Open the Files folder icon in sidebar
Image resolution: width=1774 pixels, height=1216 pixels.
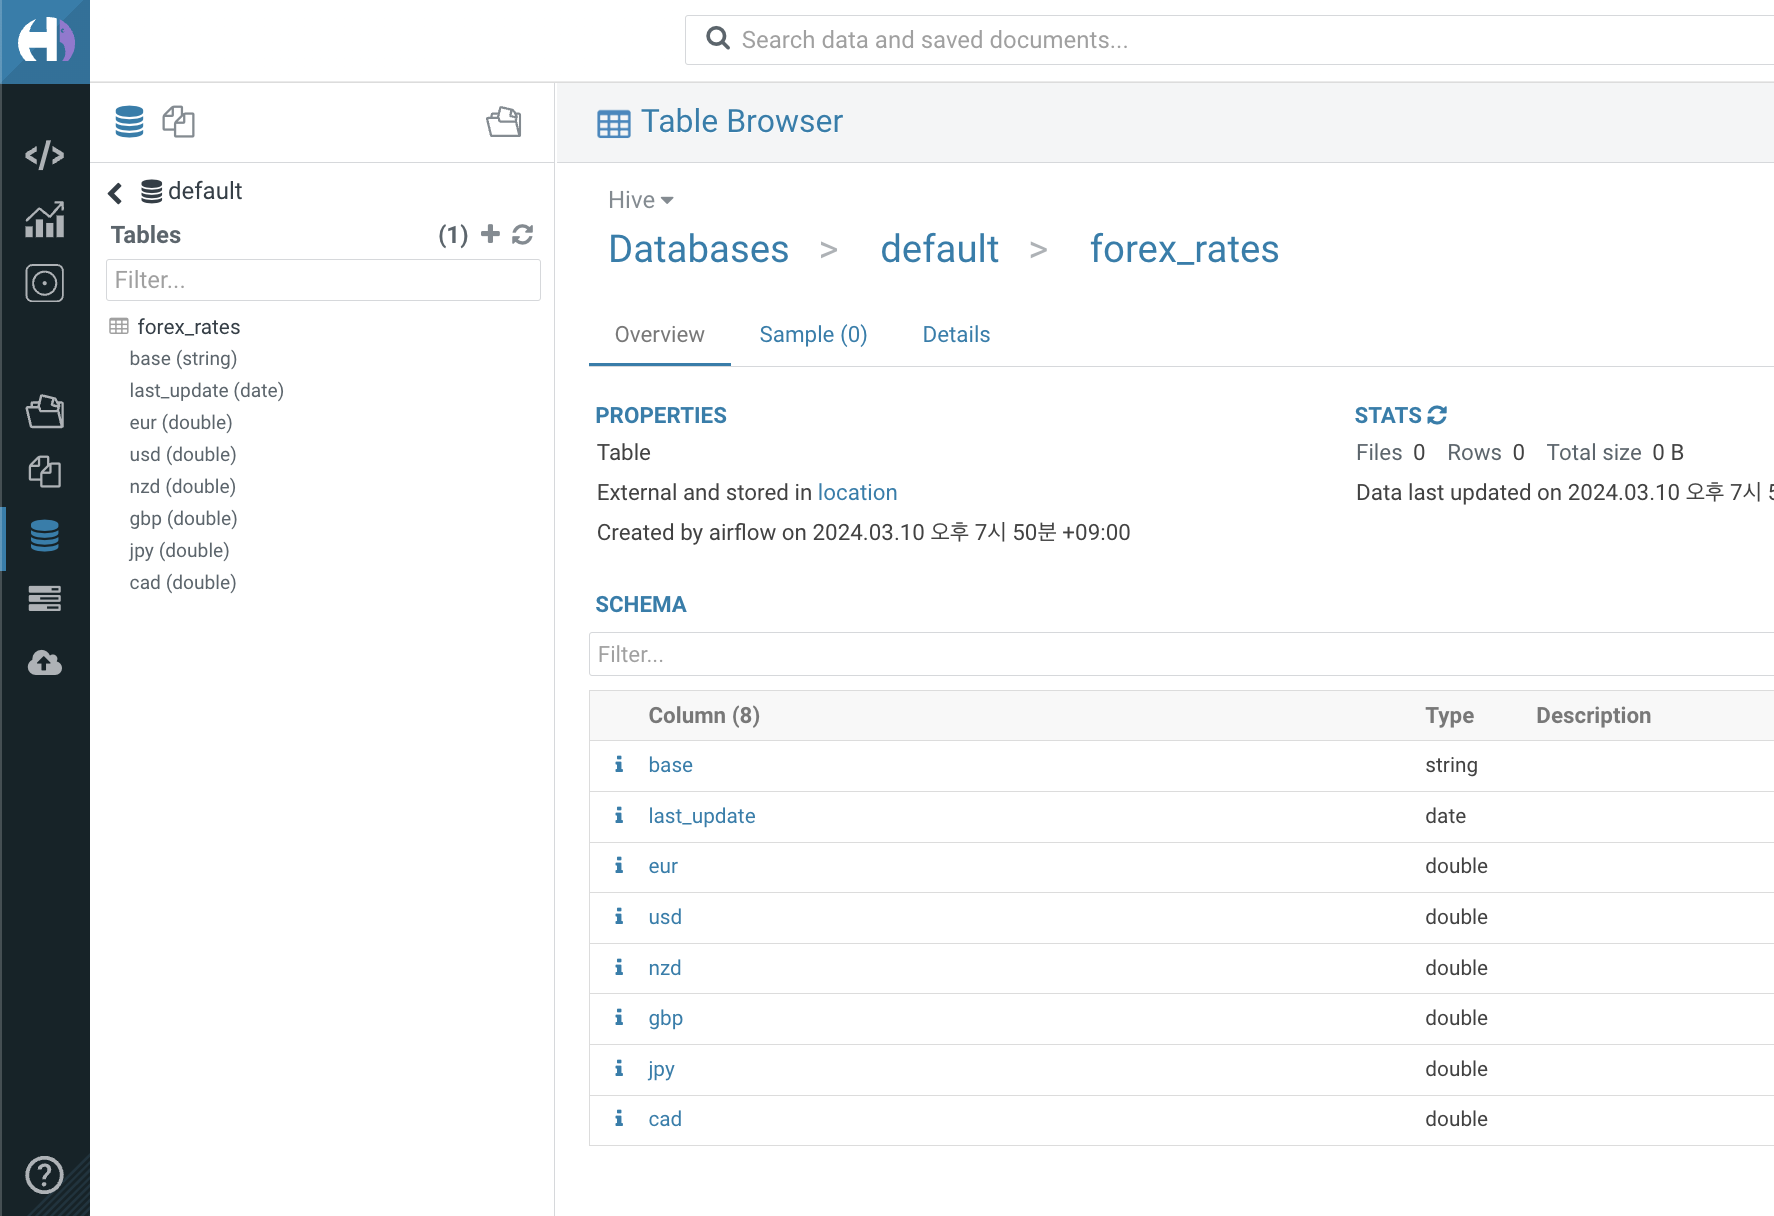click(x=44, y=411)
